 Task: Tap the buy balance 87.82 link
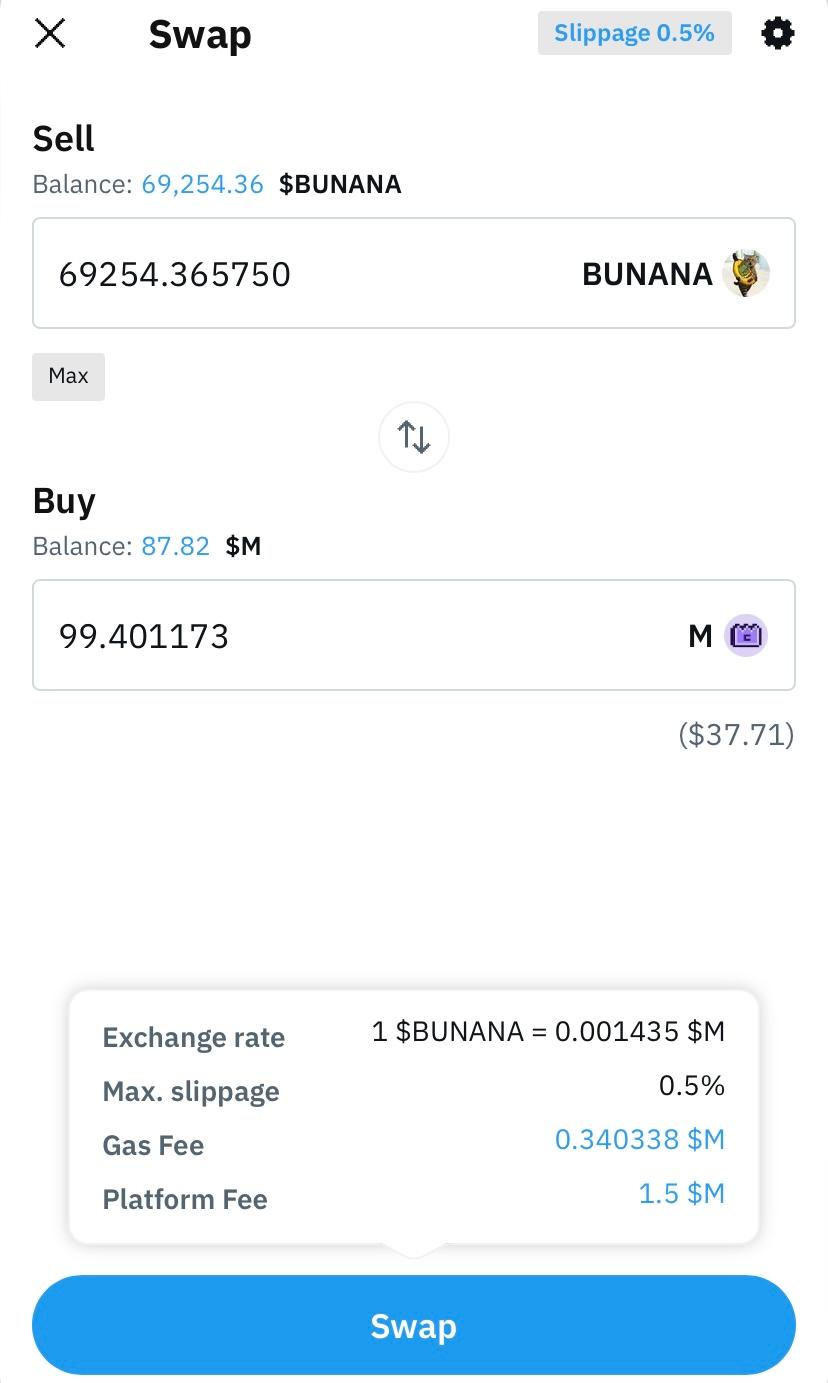175,546
